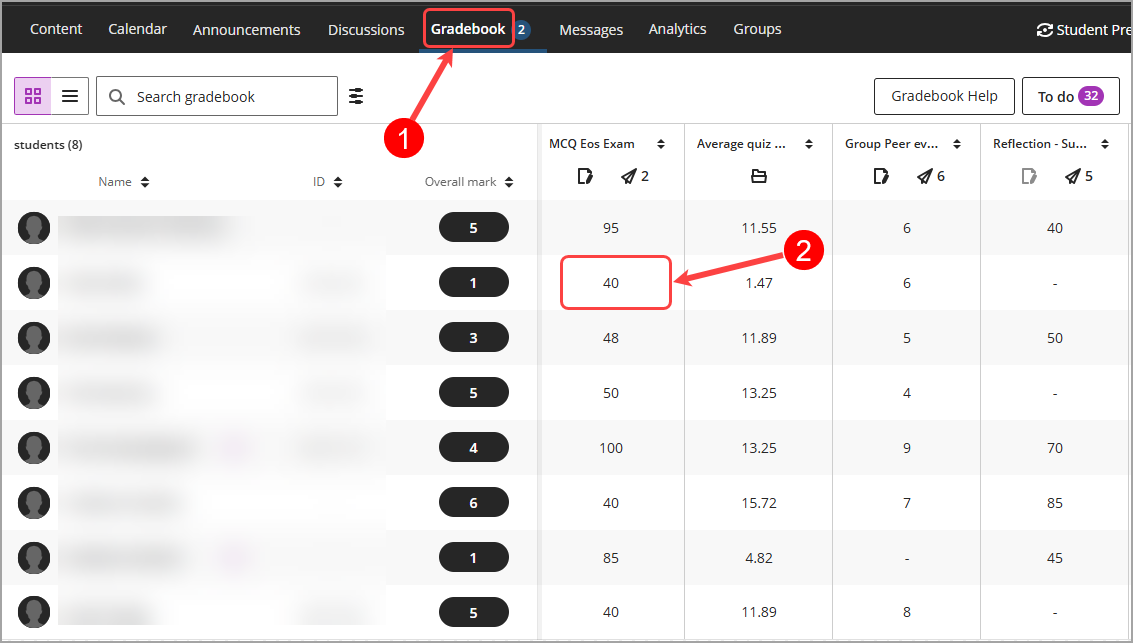Go to the Announcements tab
Screen dimensions: 1133x643
tap(246, 30)
